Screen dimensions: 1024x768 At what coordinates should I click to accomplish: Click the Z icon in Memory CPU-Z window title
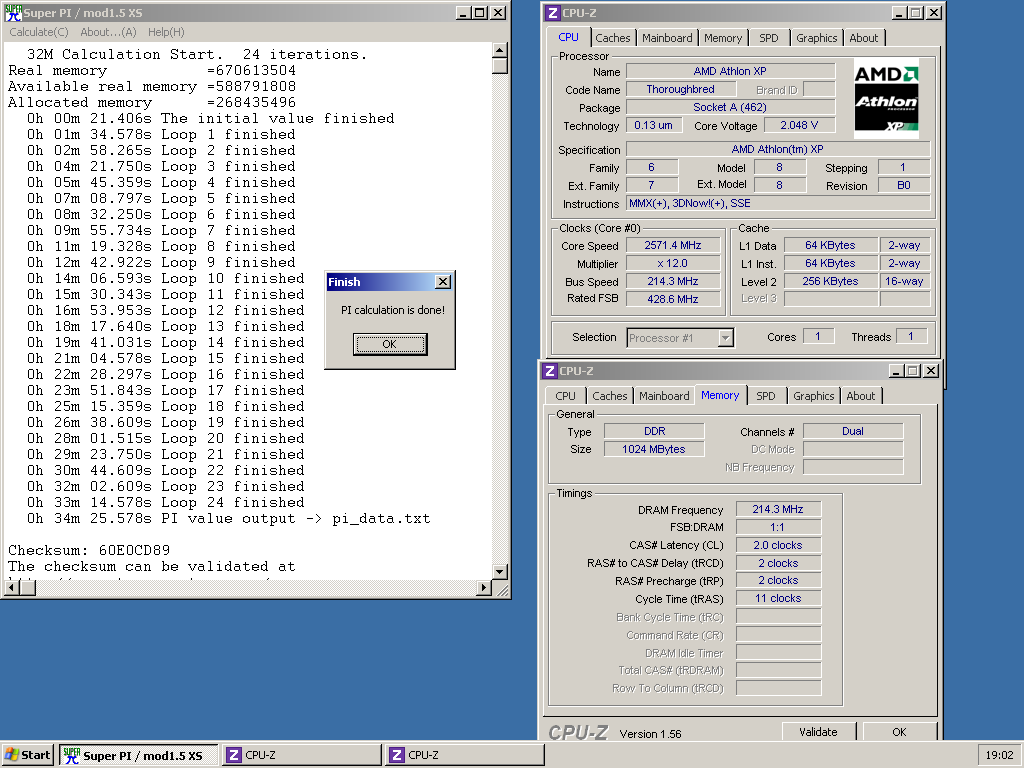click(550, 371)
